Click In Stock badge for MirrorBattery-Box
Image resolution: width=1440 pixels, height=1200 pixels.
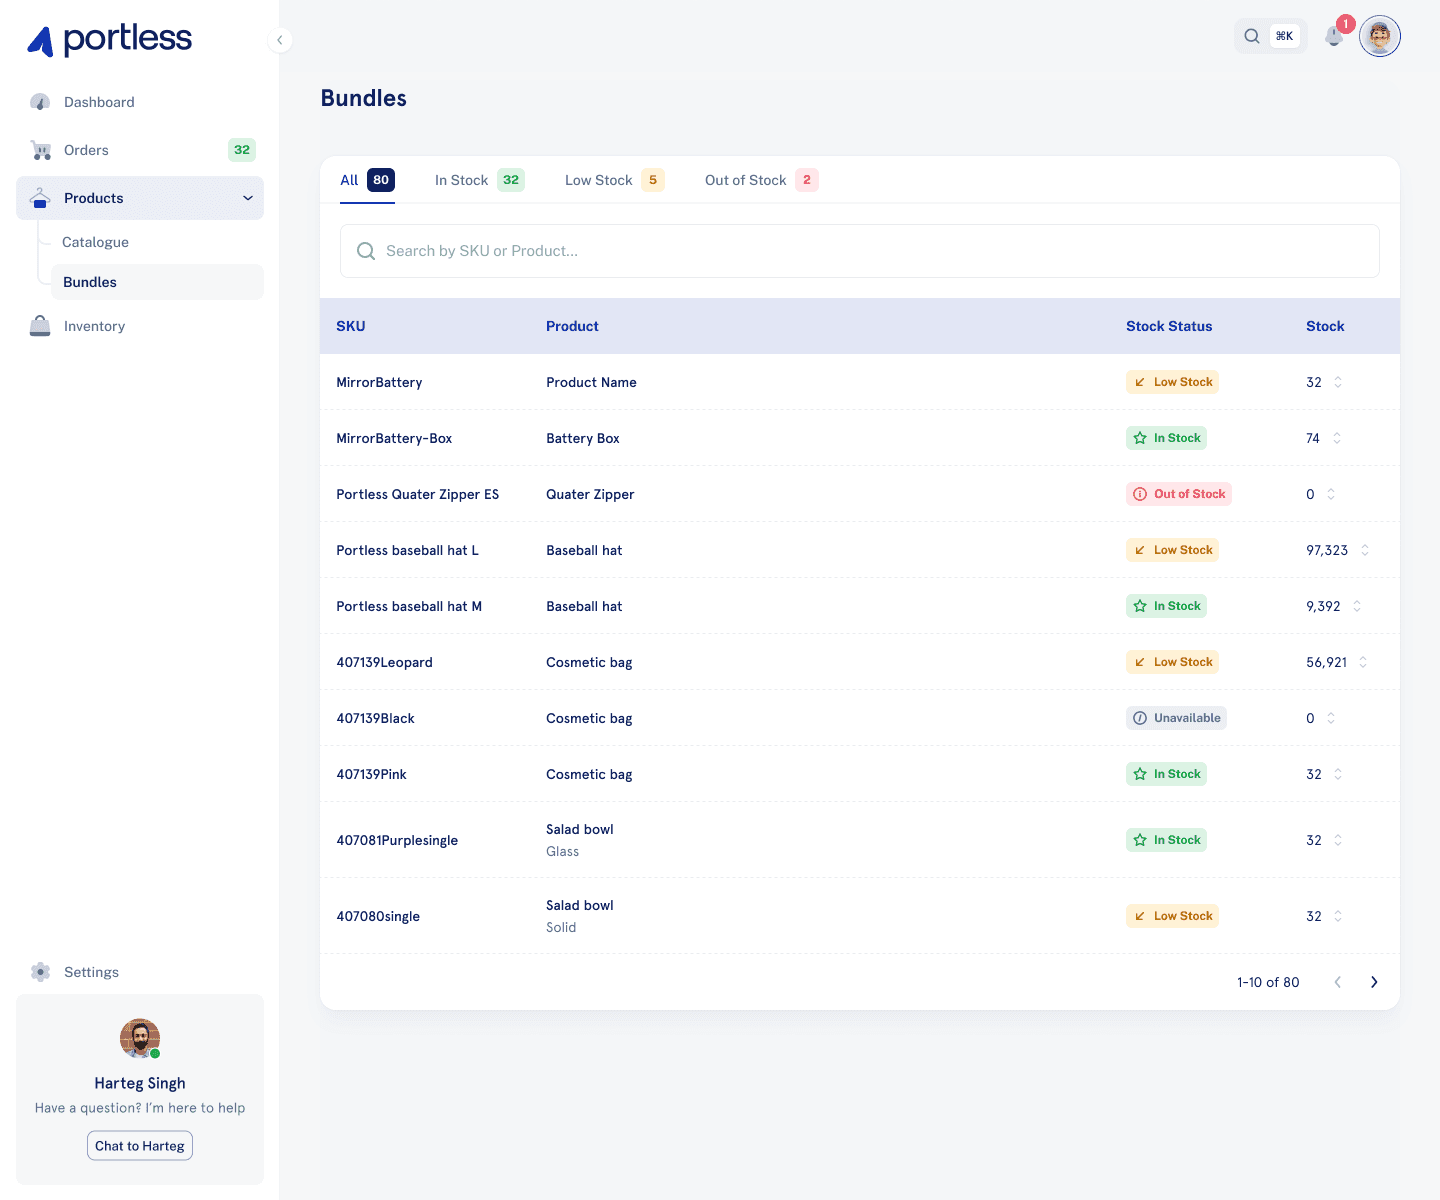coord(1166,438)
